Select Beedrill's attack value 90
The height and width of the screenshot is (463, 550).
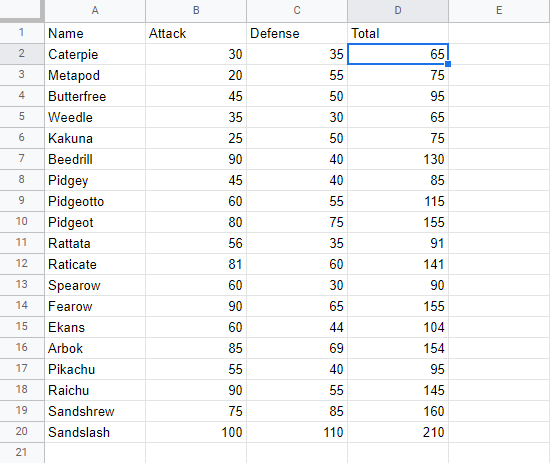click(196, 159)
